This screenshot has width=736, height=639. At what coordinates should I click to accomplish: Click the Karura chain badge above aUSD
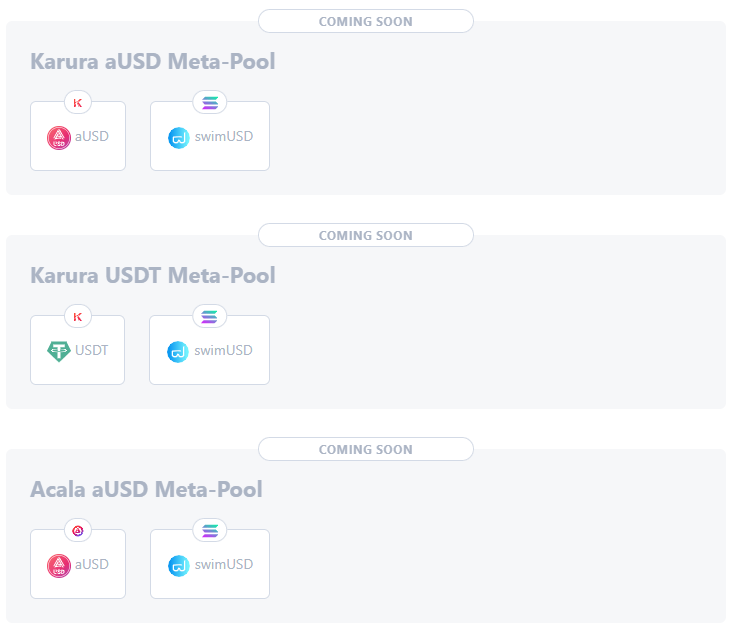tap(78, 102)
